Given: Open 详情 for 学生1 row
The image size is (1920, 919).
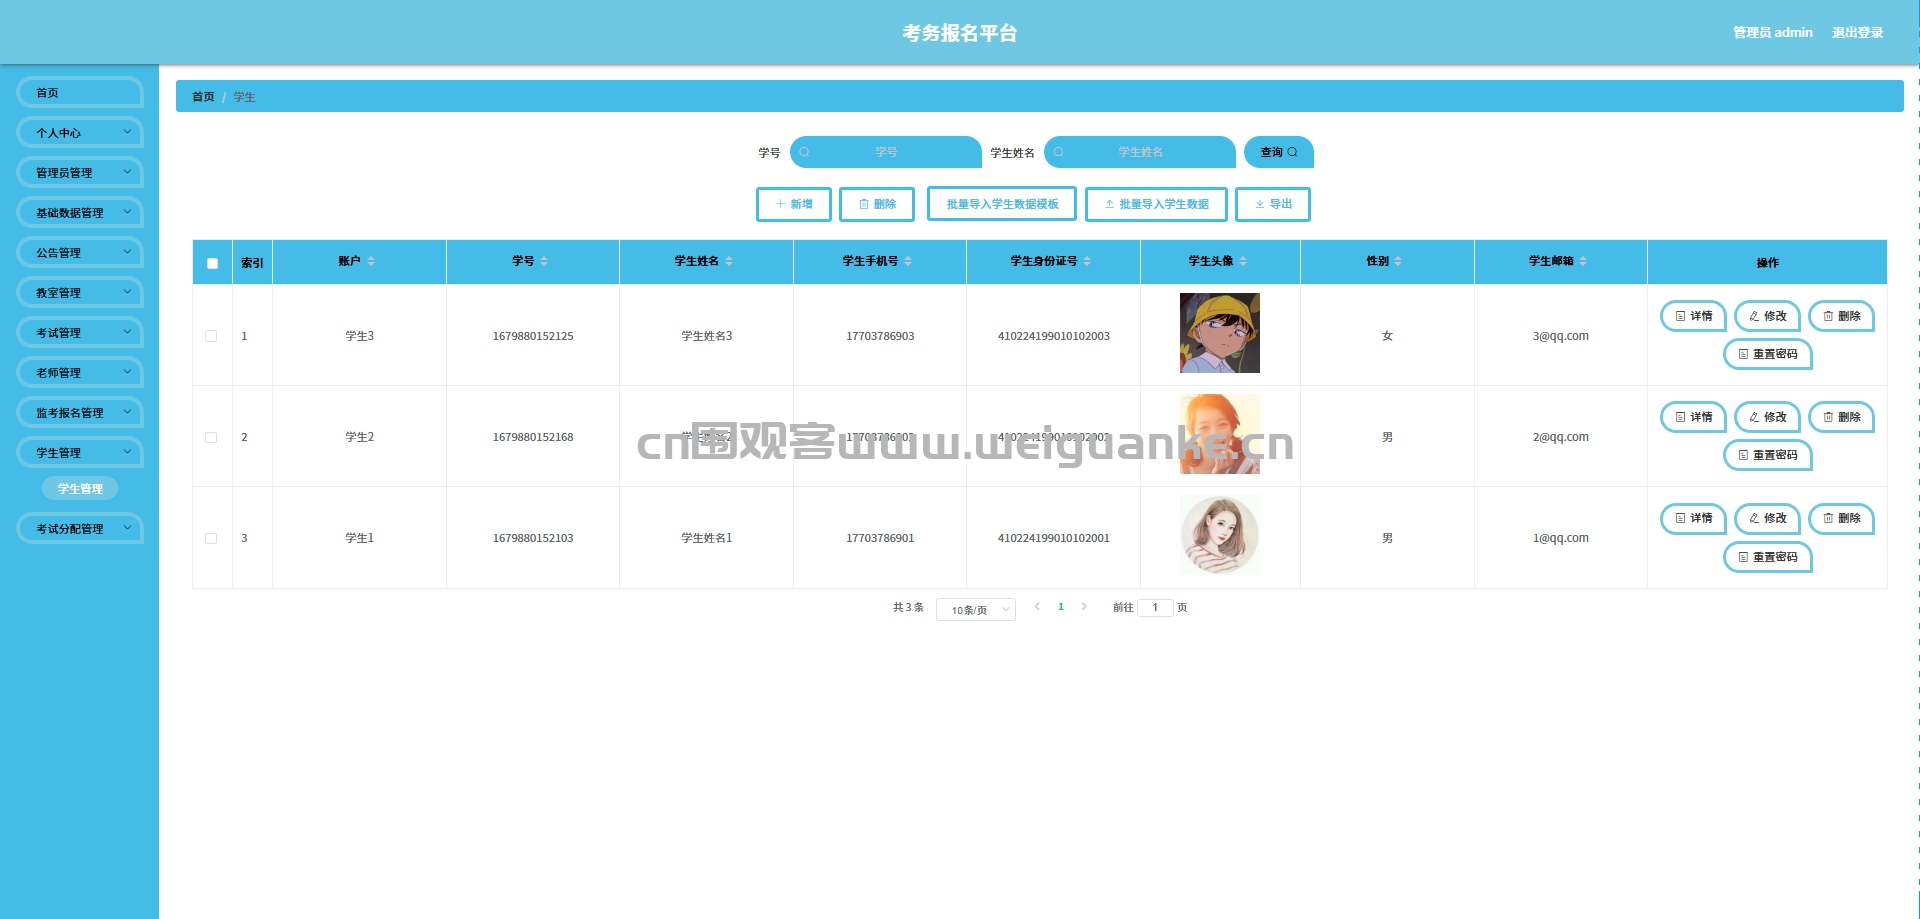Looking at the screenshot, I should coord(1694,518).
